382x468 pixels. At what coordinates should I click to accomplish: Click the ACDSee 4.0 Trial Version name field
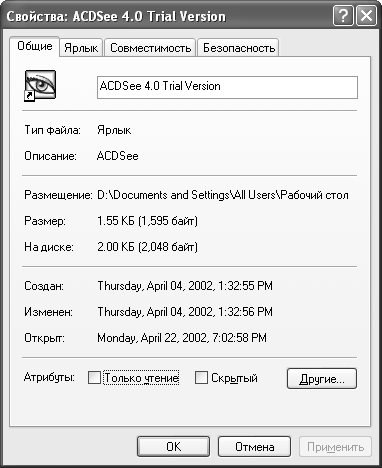227,87
